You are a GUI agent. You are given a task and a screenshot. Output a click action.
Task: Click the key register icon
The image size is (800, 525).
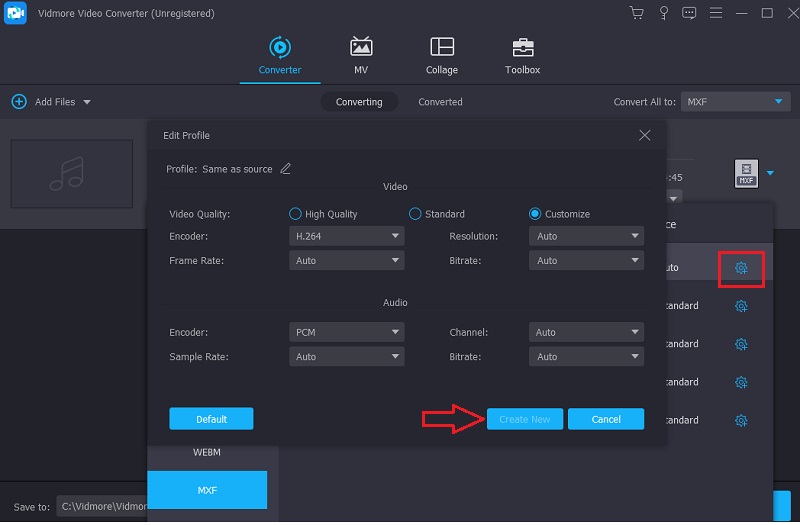(x=662, y=13)
